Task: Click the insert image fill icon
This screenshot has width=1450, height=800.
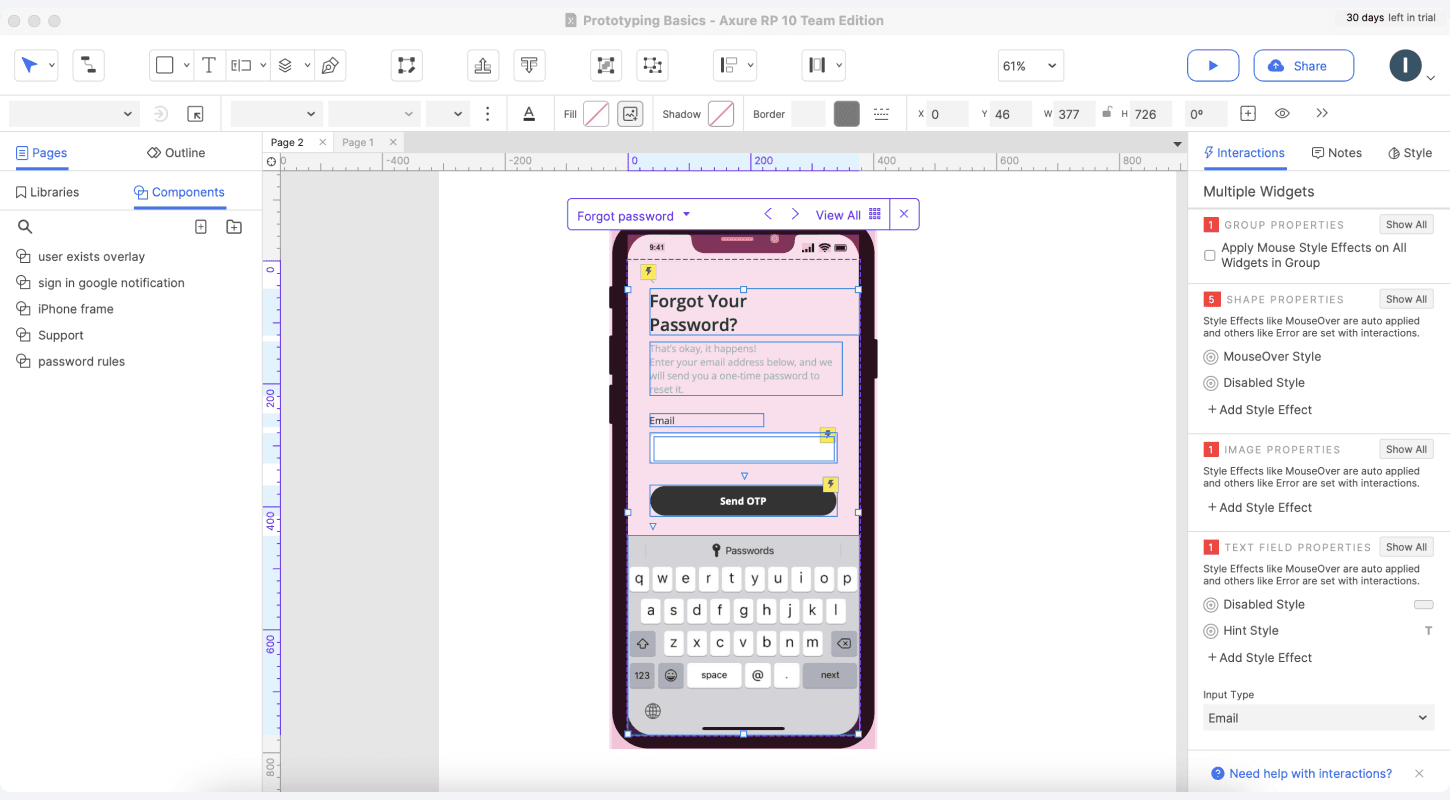Action: (630, 113)
